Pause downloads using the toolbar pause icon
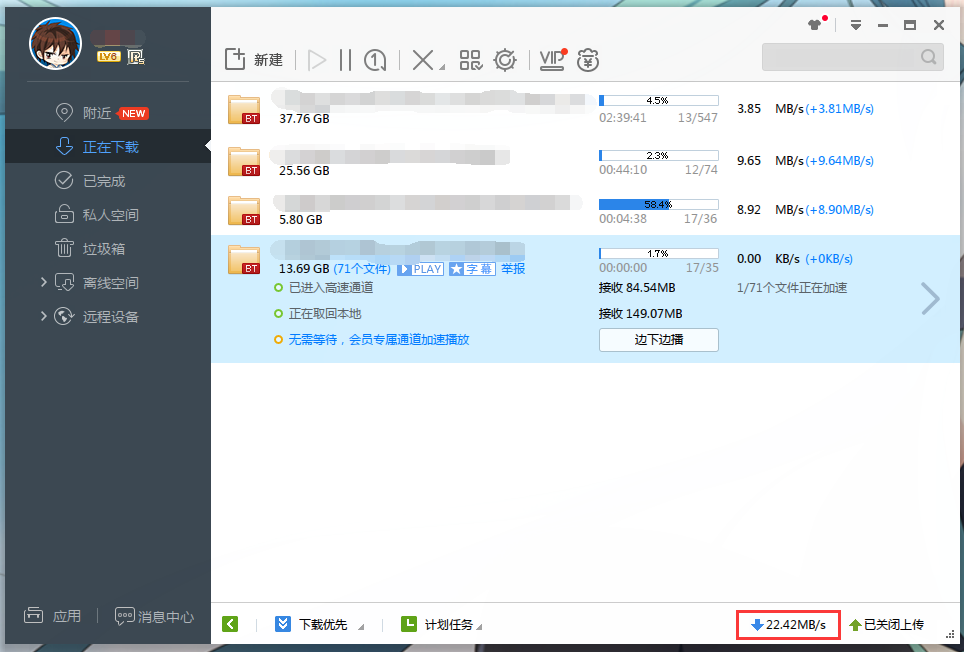The height and width of the screenshot is (652, 964). pyautogui.click(x=345, y=60)
